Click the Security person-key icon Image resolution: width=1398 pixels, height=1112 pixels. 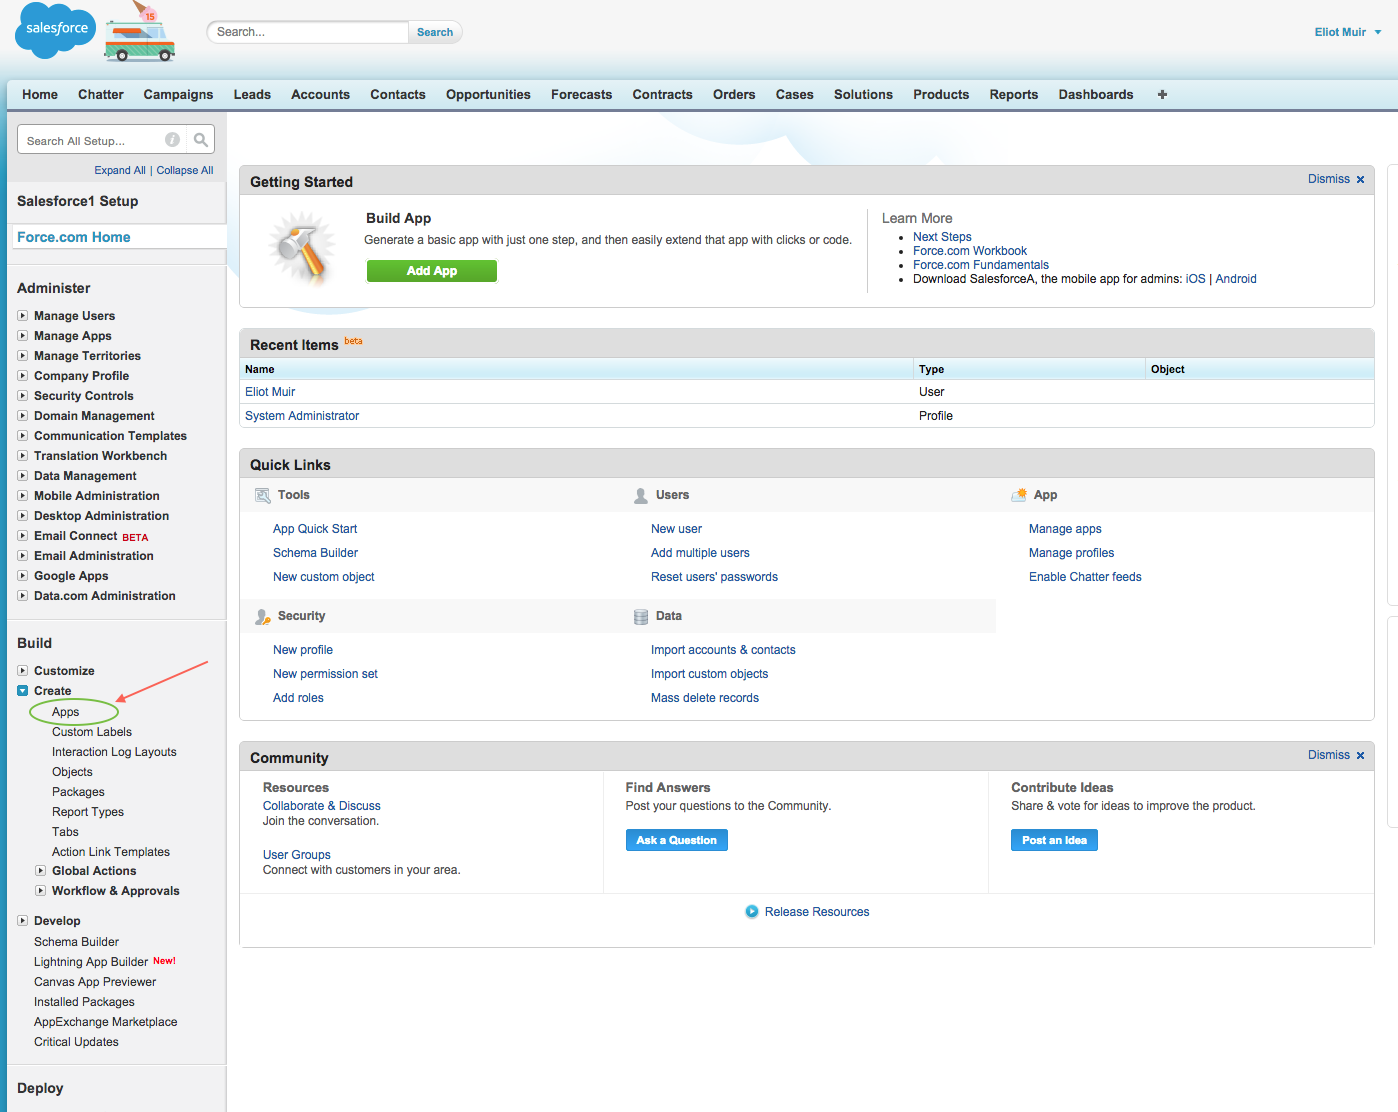(263, 617)
